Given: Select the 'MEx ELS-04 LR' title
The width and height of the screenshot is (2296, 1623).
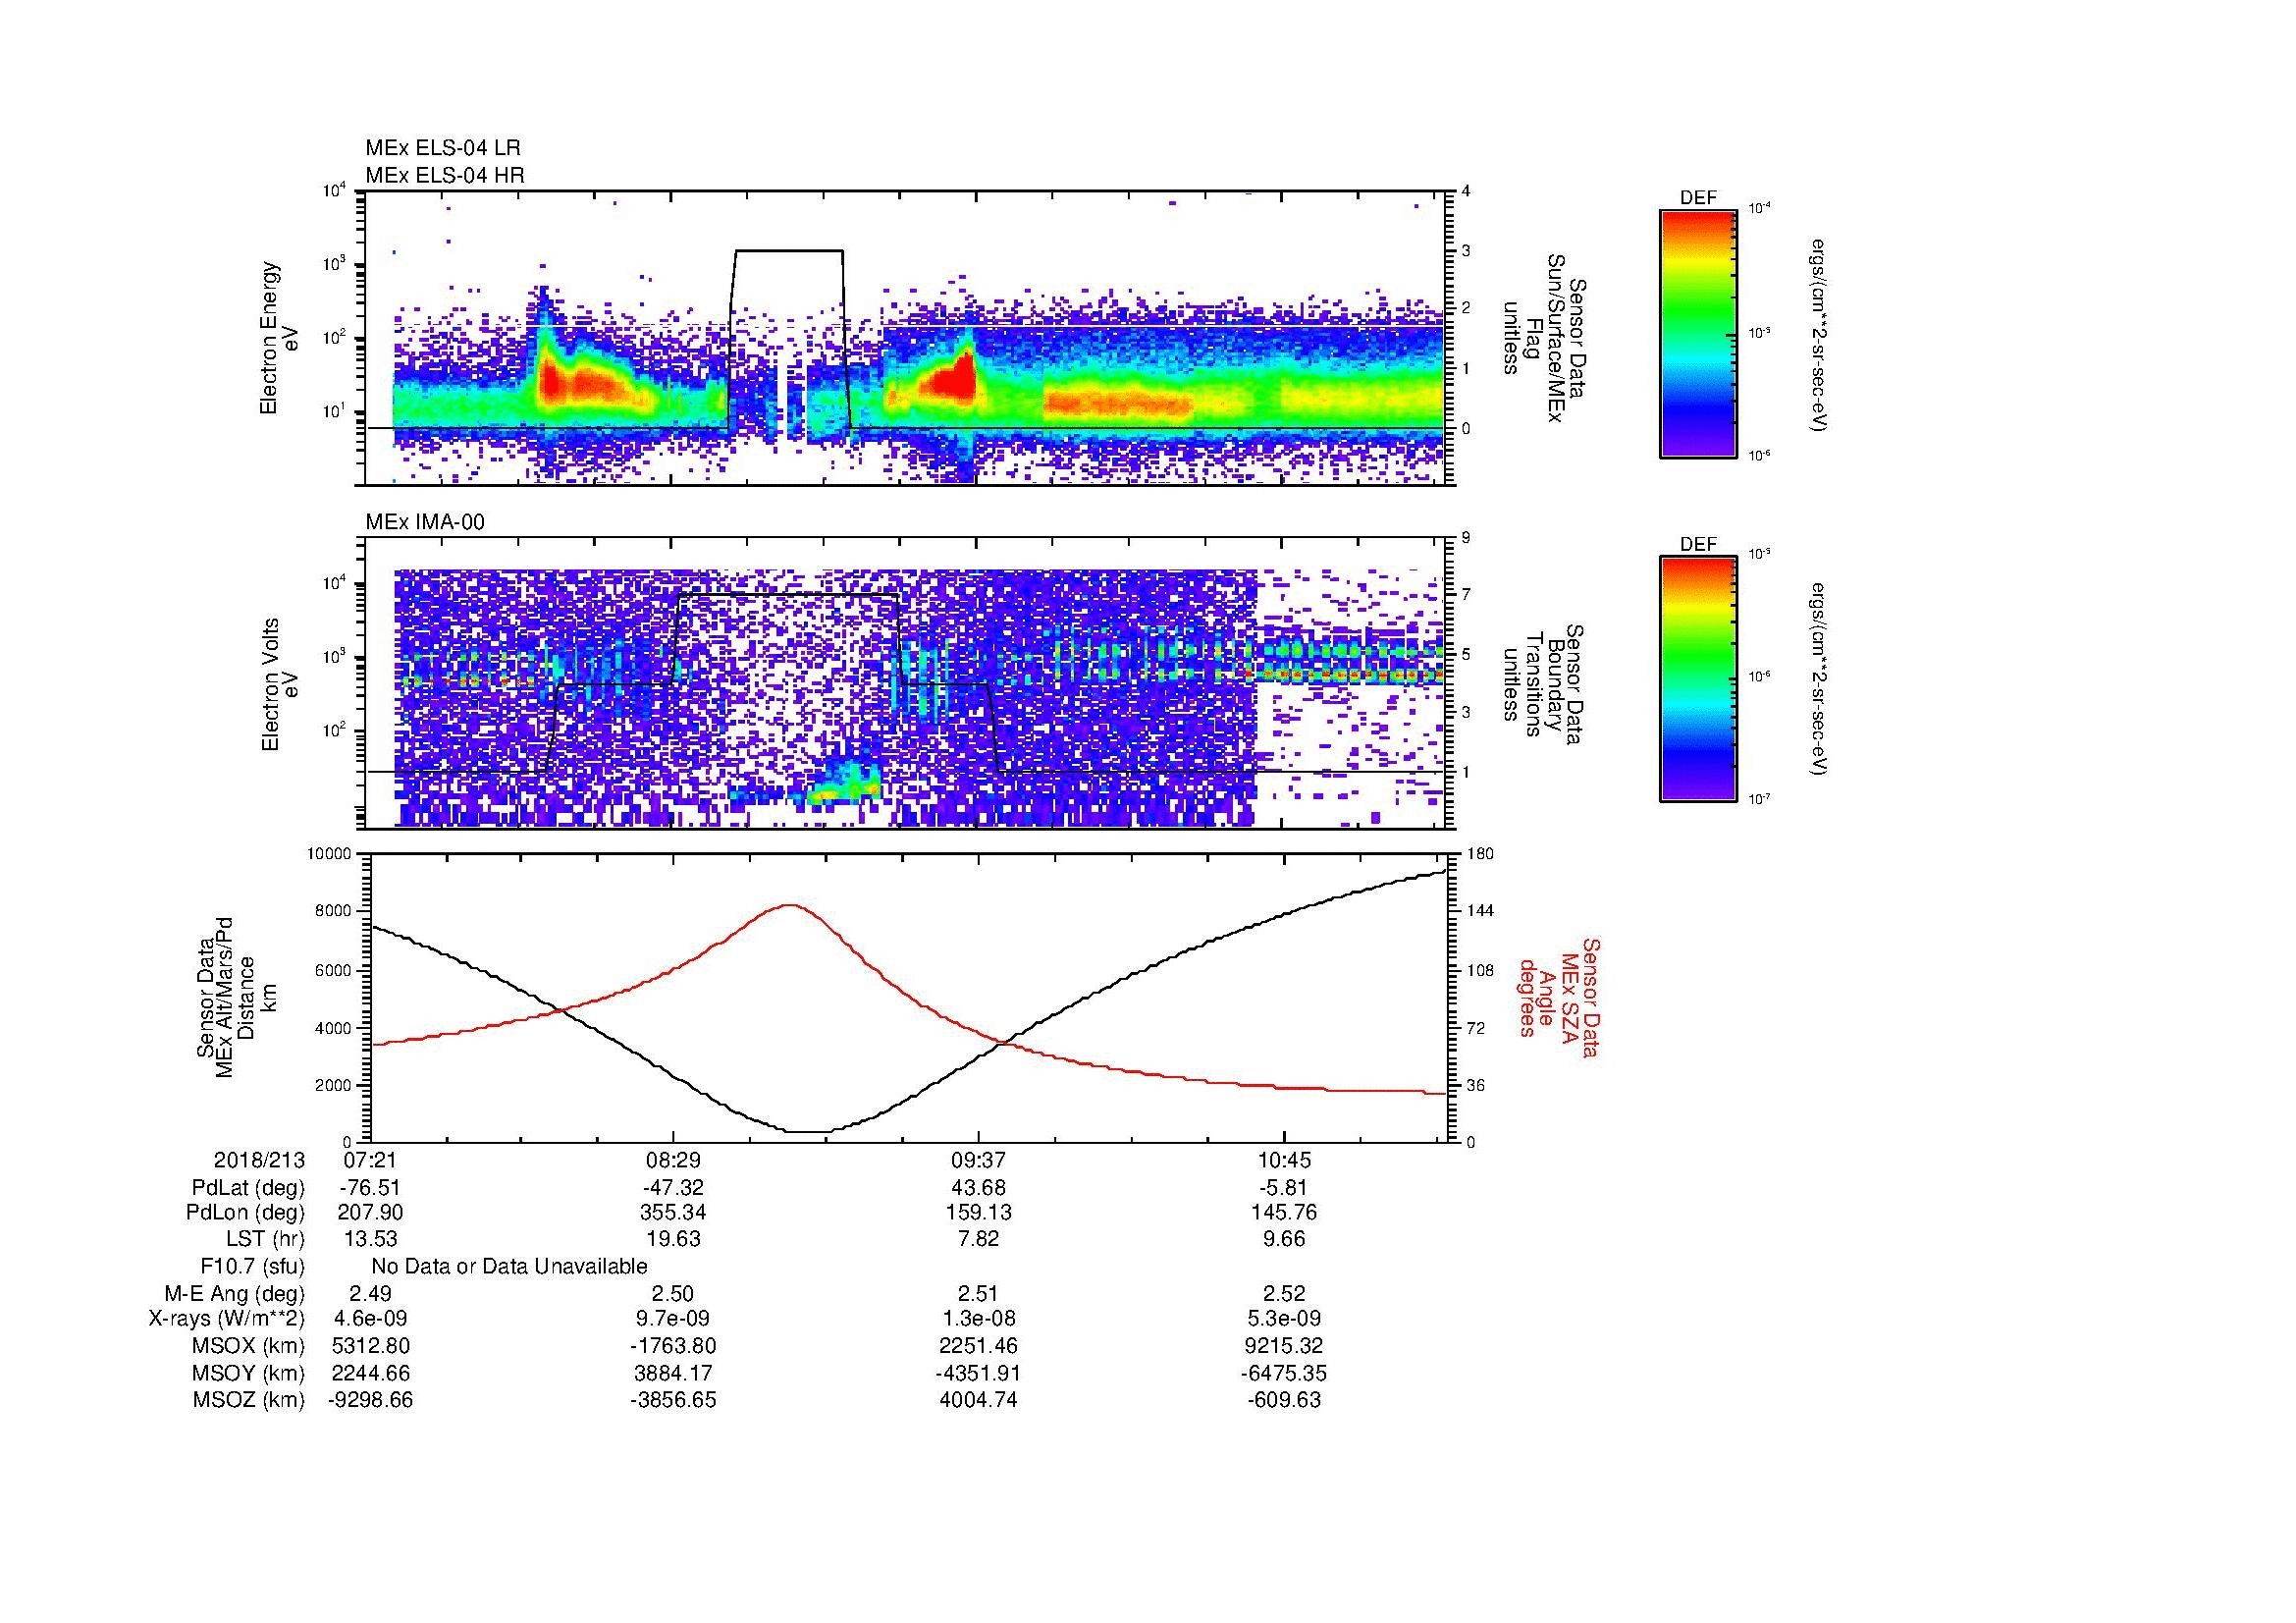Looking at the screenshot, I should pyautogui.click(x=443, y=148).
